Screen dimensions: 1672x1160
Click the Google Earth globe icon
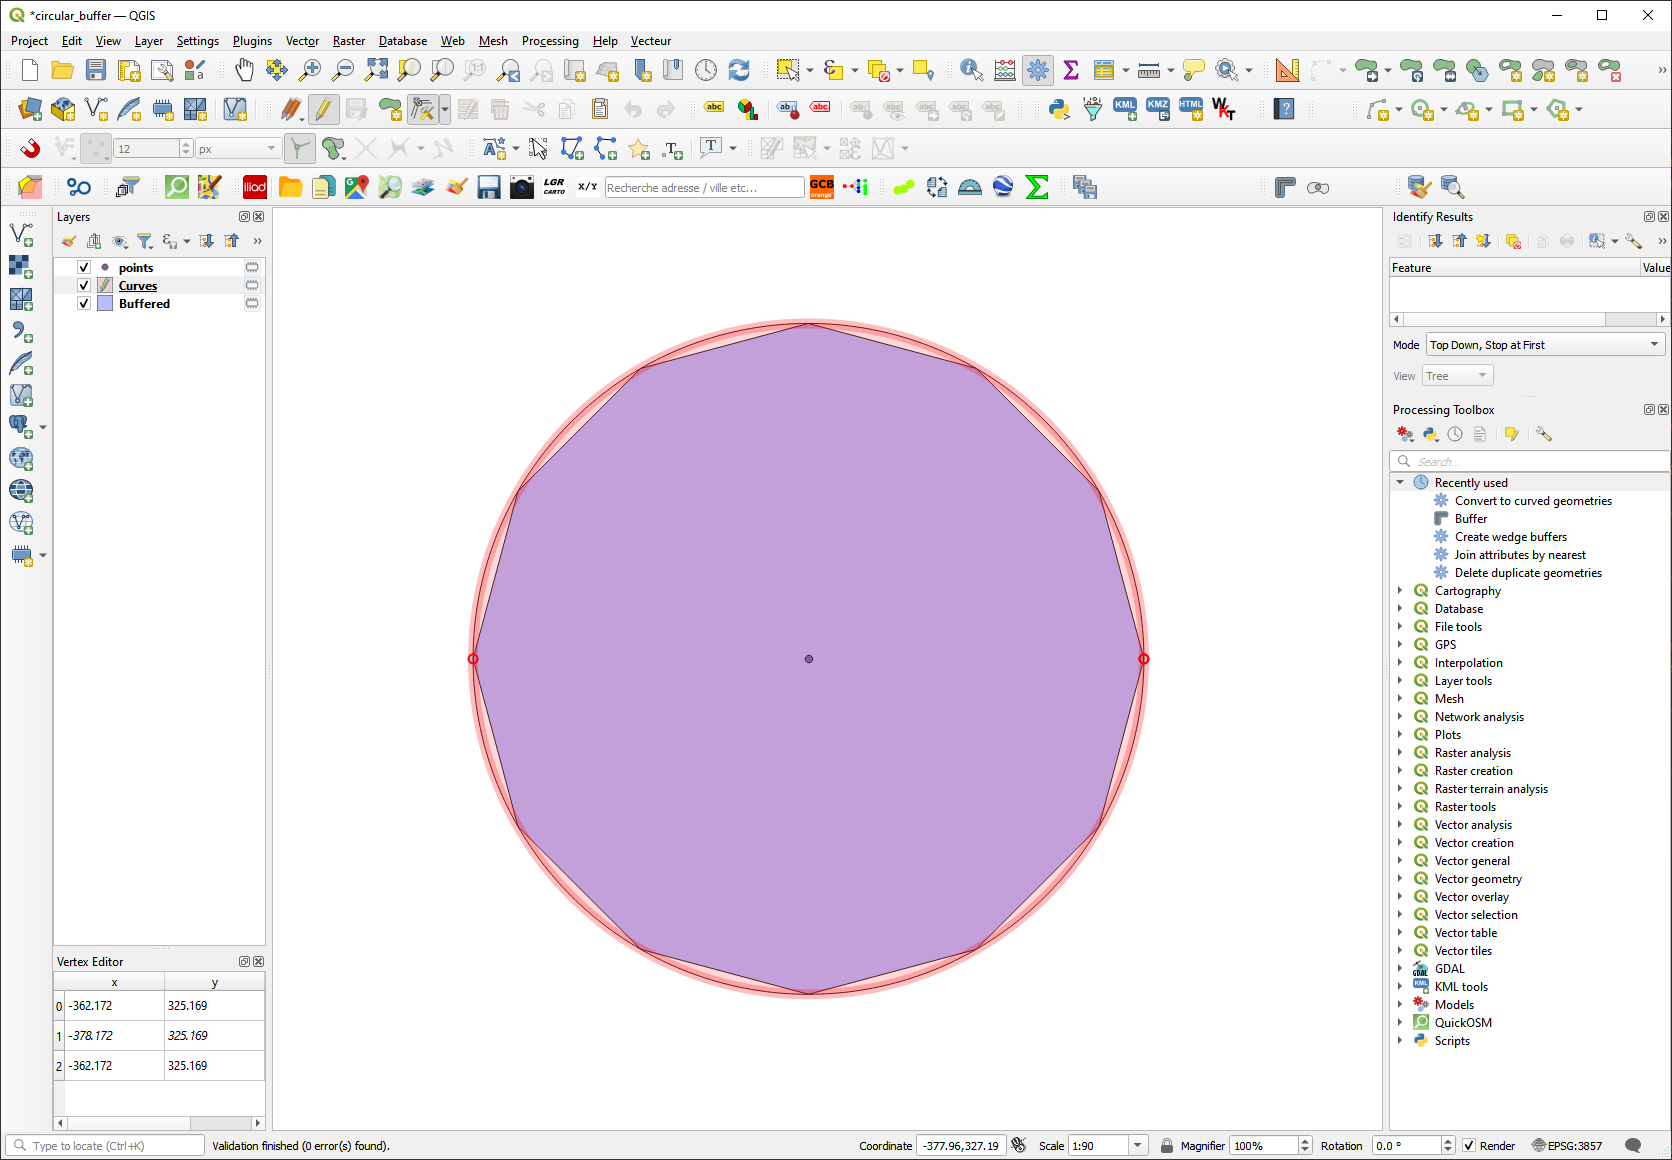pos(1003,187)
